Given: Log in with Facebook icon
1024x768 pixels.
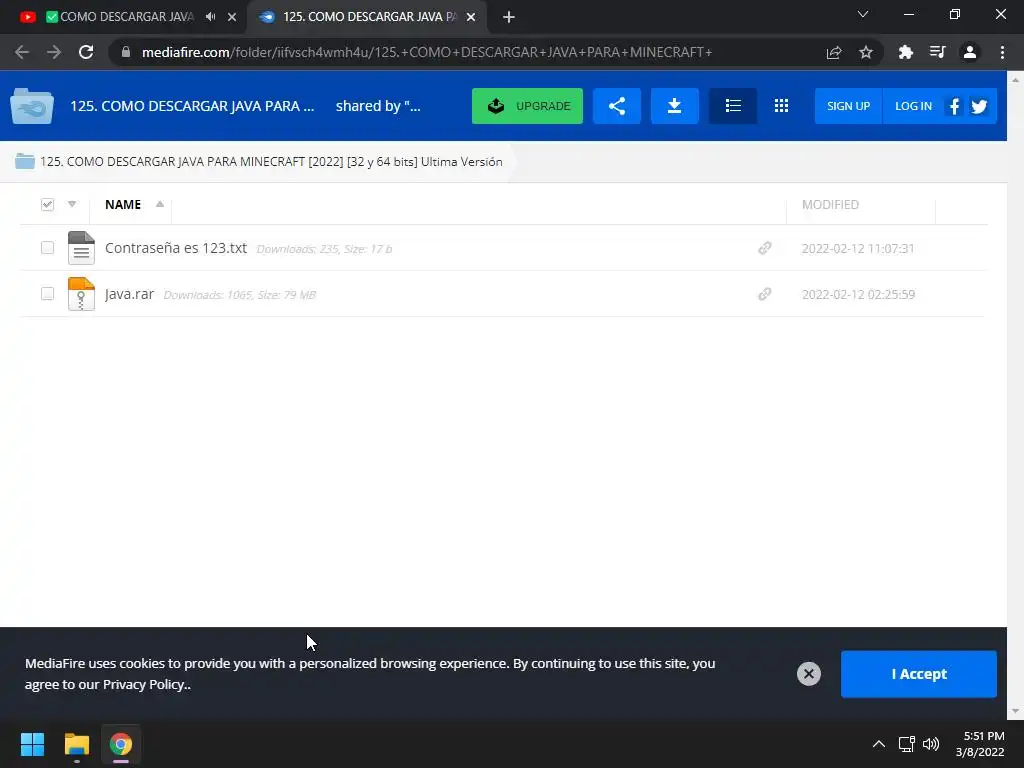Looking at the screenshot, I should pos(954,106).
